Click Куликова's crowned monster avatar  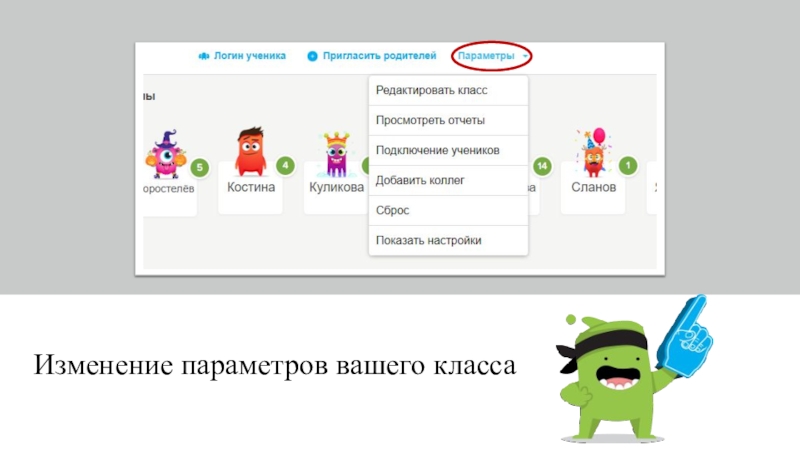(338, 155)
